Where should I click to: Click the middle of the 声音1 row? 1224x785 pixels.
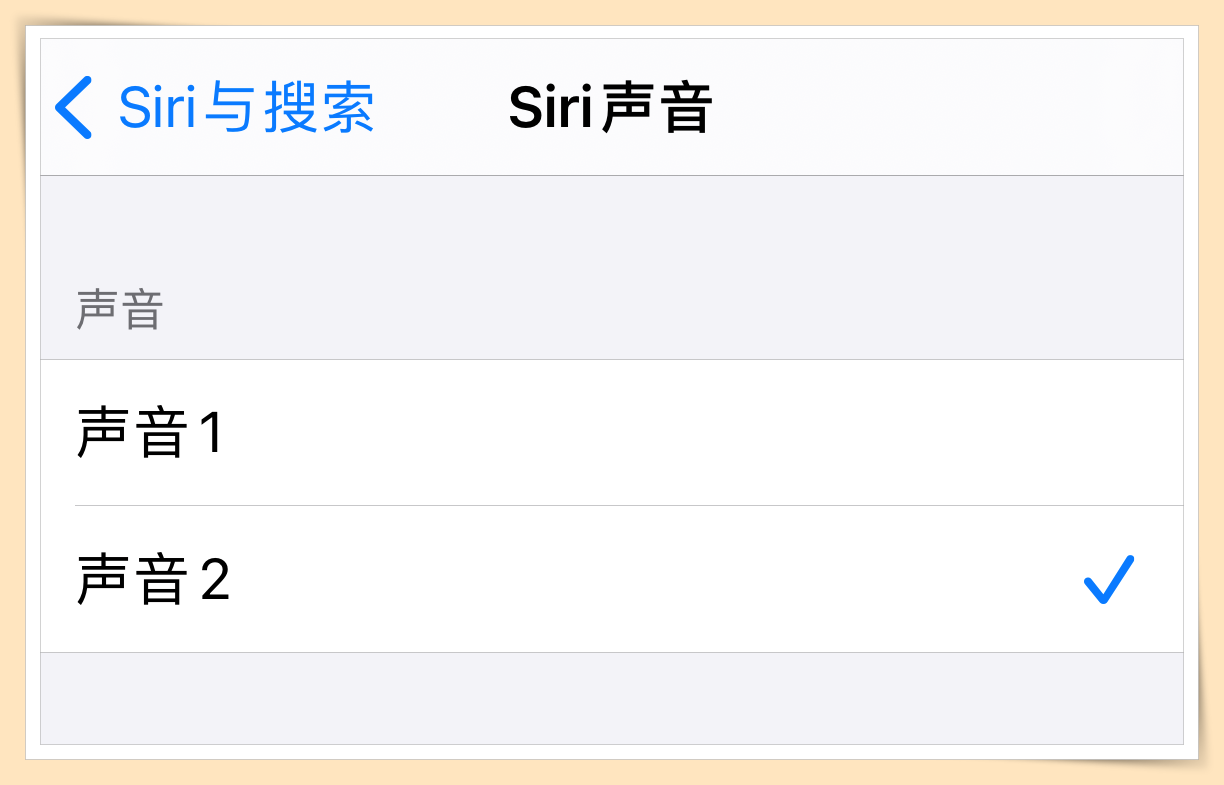612,433
